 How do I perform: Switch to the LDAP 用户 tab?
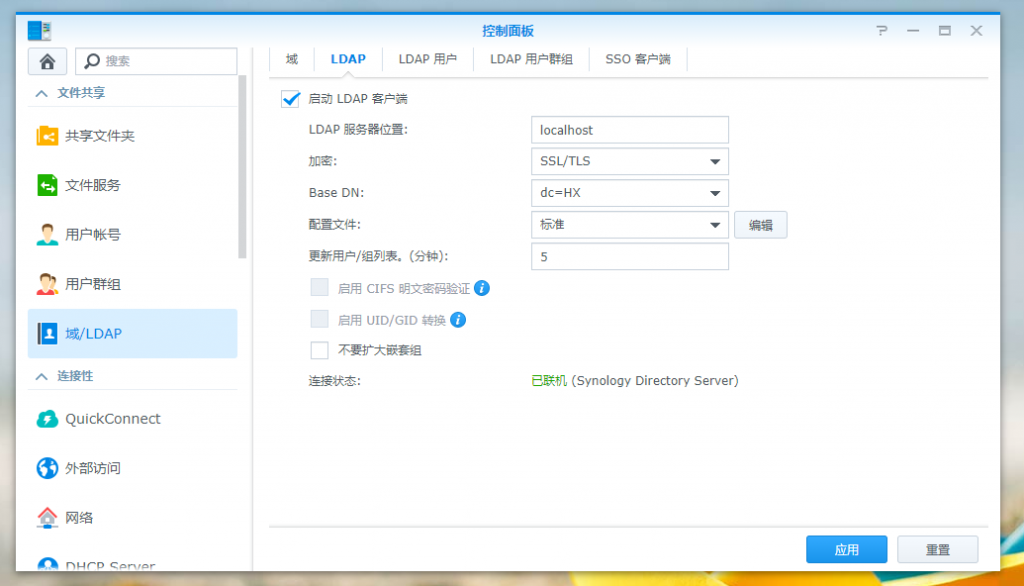pyautogui.click(x=427, y=59)
